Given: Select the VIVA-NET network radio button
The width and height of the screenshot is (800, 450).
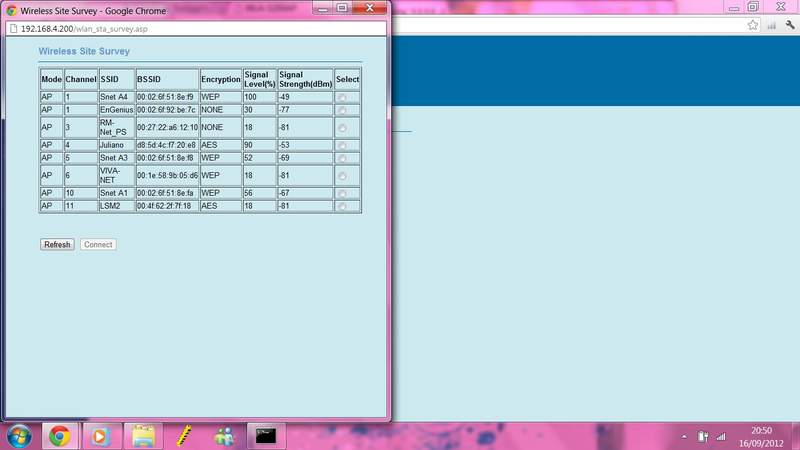Looking at the screenshot, I should pos(342,176).
